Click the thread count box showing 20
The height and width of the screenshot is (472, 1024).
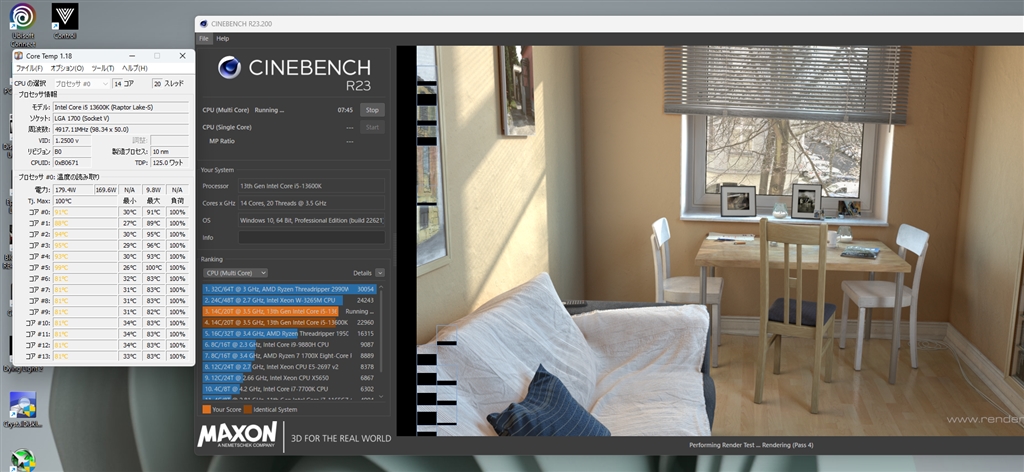(x=157, y=84)
